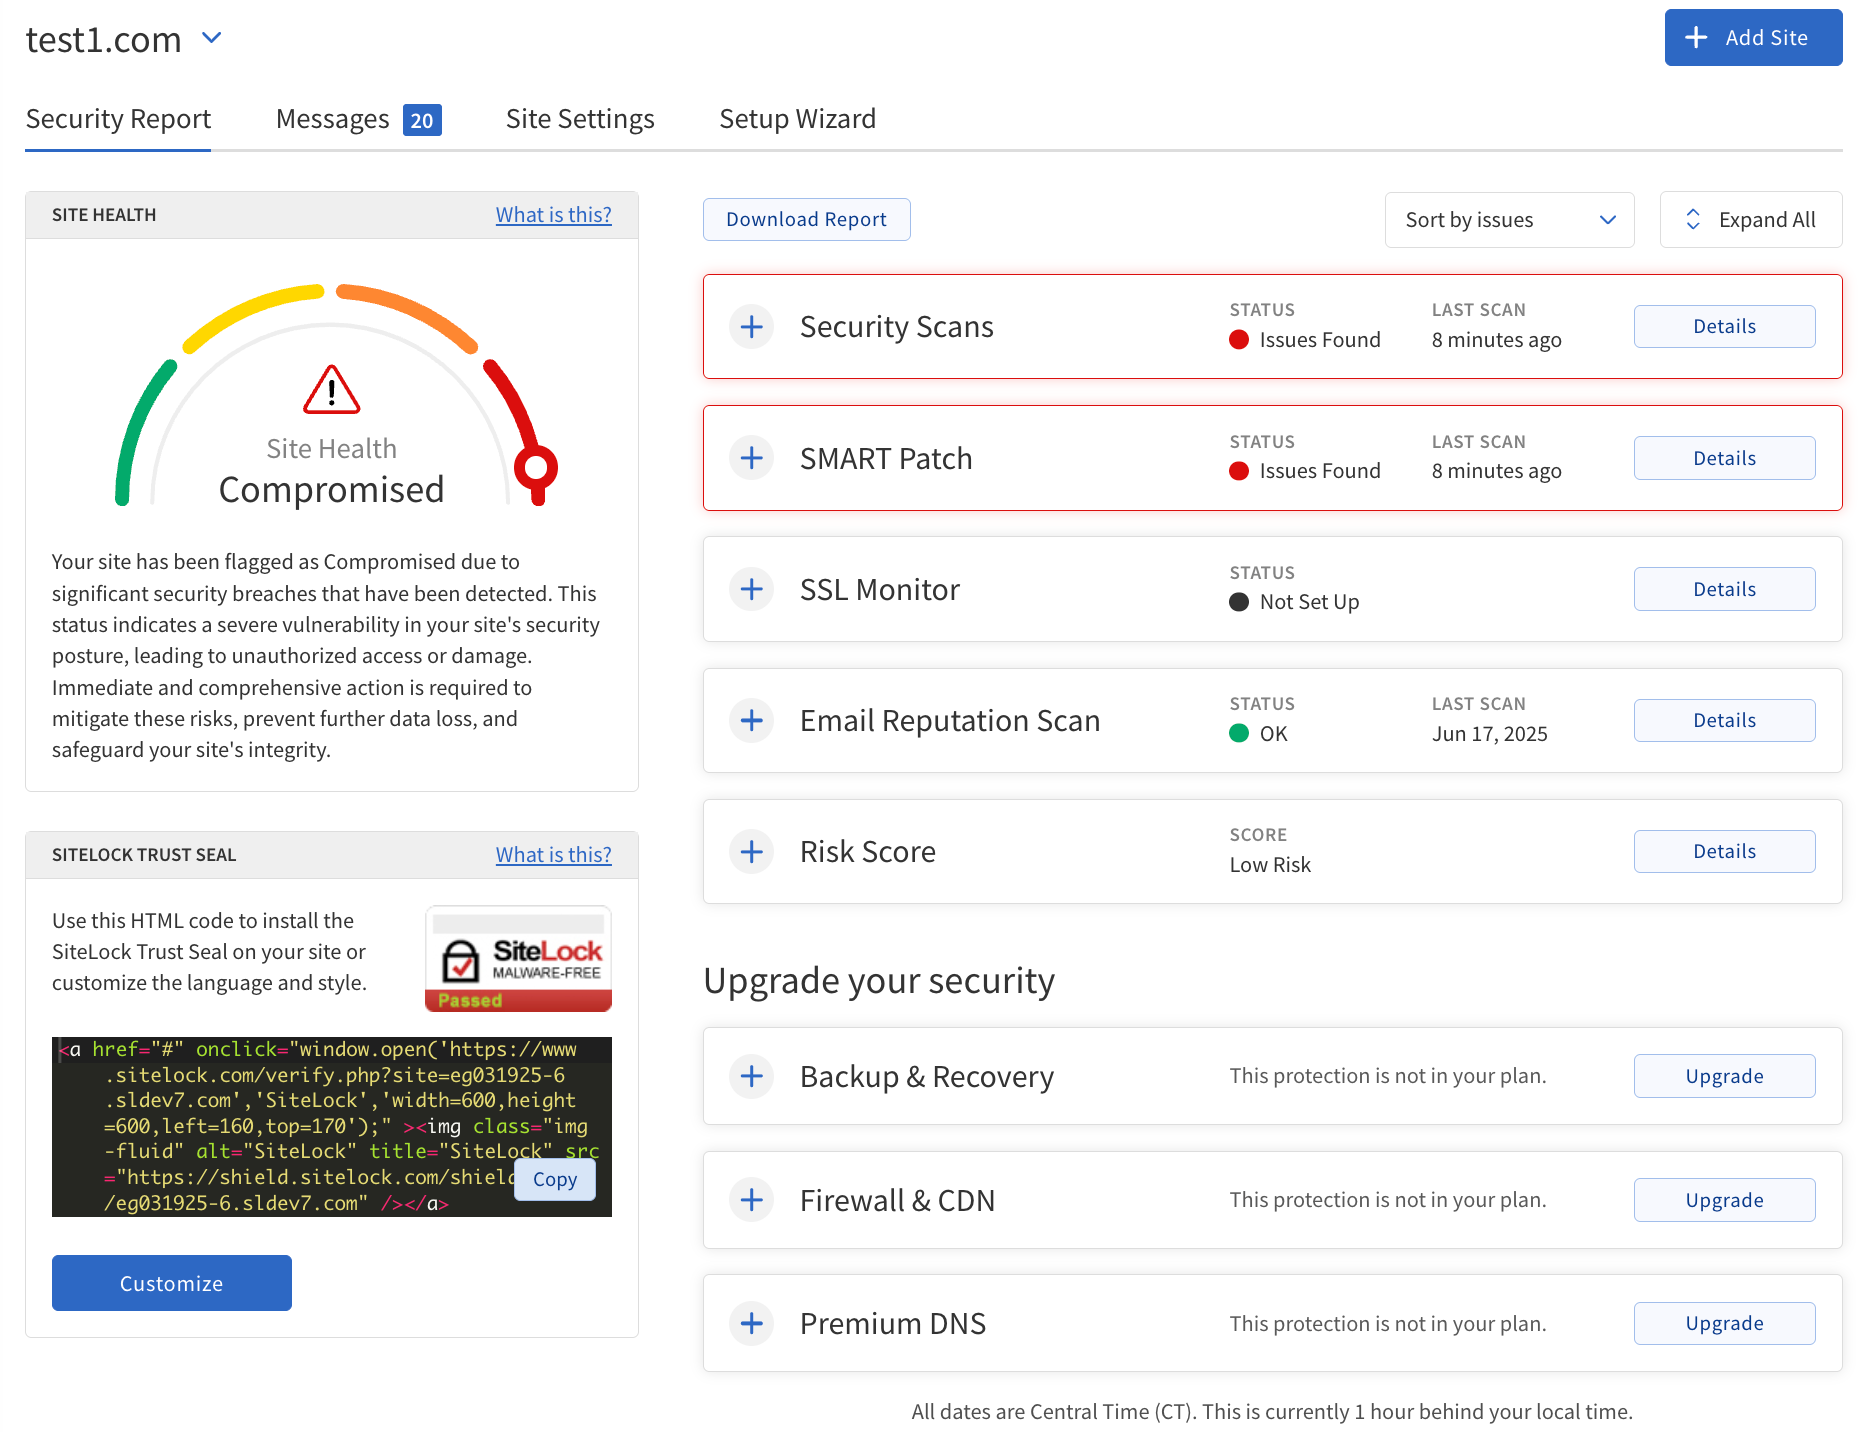Click the SMART Patch title text

pos(886,458)
